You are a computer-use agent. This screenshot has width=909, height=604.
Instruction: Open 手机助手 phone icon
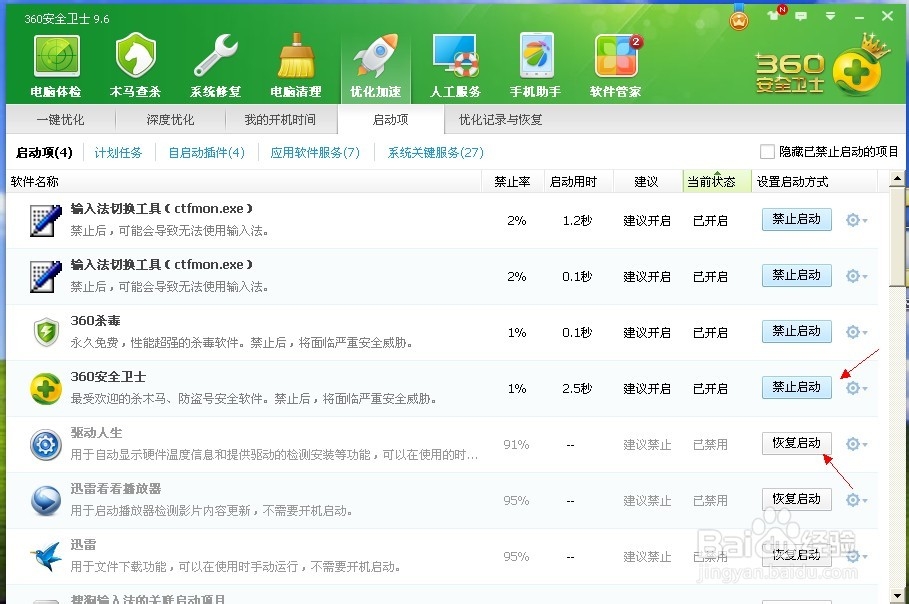[x=536, y=56]
